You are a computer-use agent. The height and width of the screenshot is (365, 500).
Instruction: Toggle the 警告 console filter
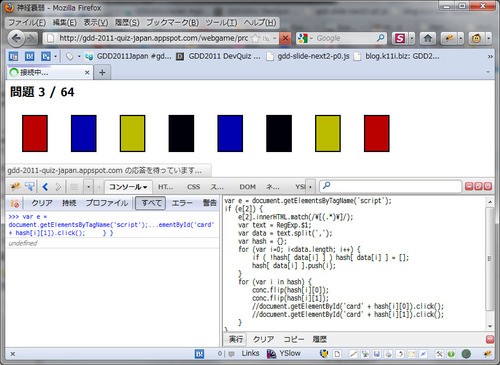coord(210,203)
